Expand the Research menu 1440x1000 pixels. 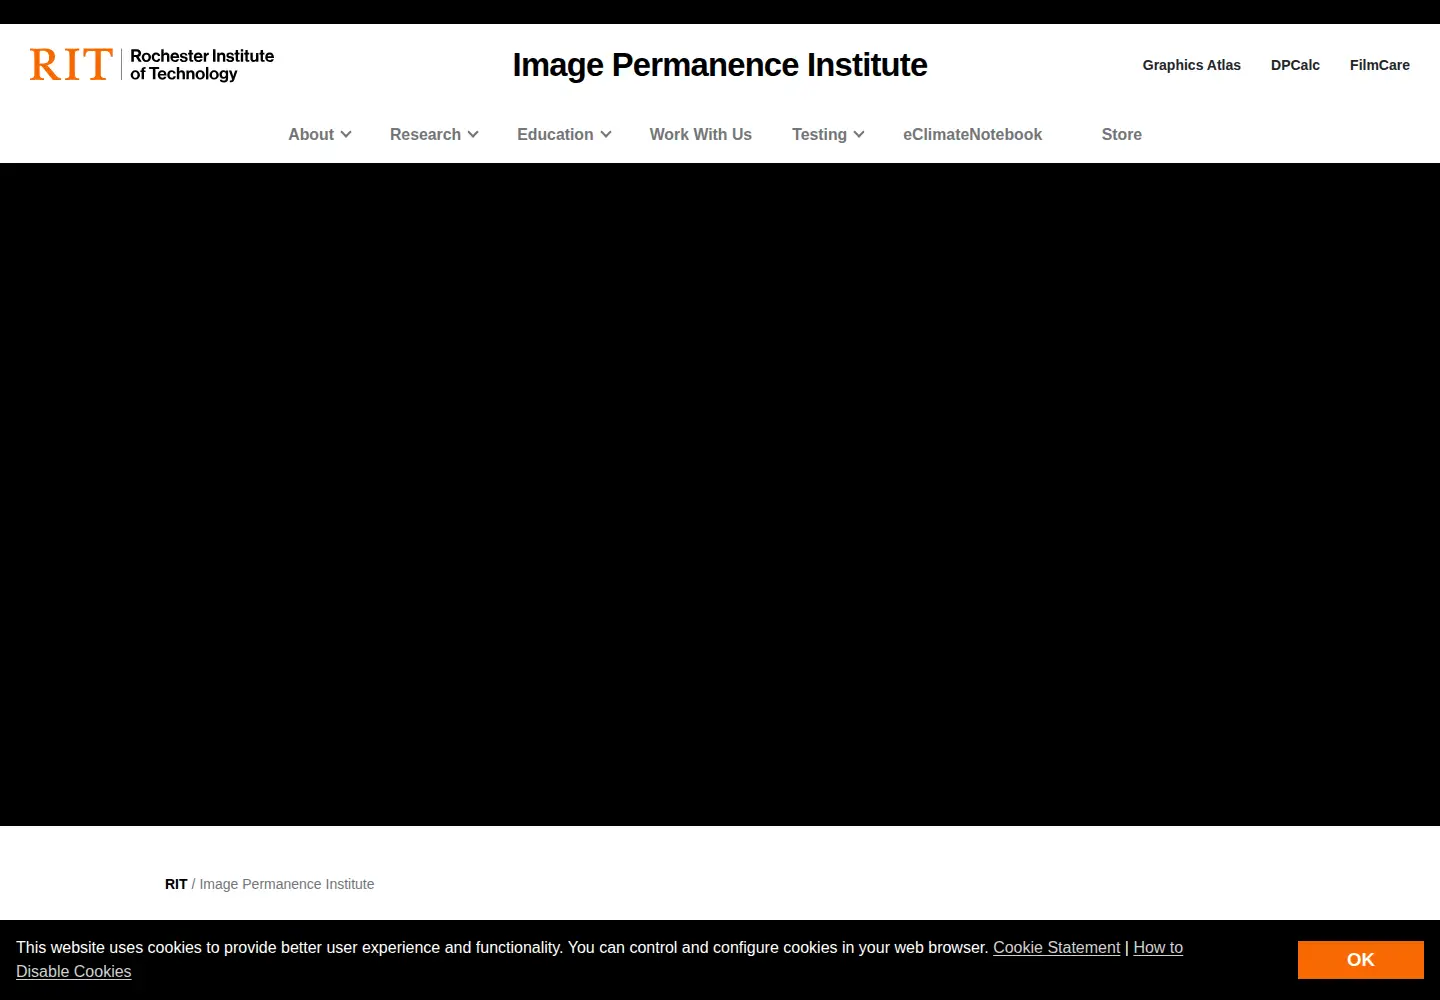434,134
